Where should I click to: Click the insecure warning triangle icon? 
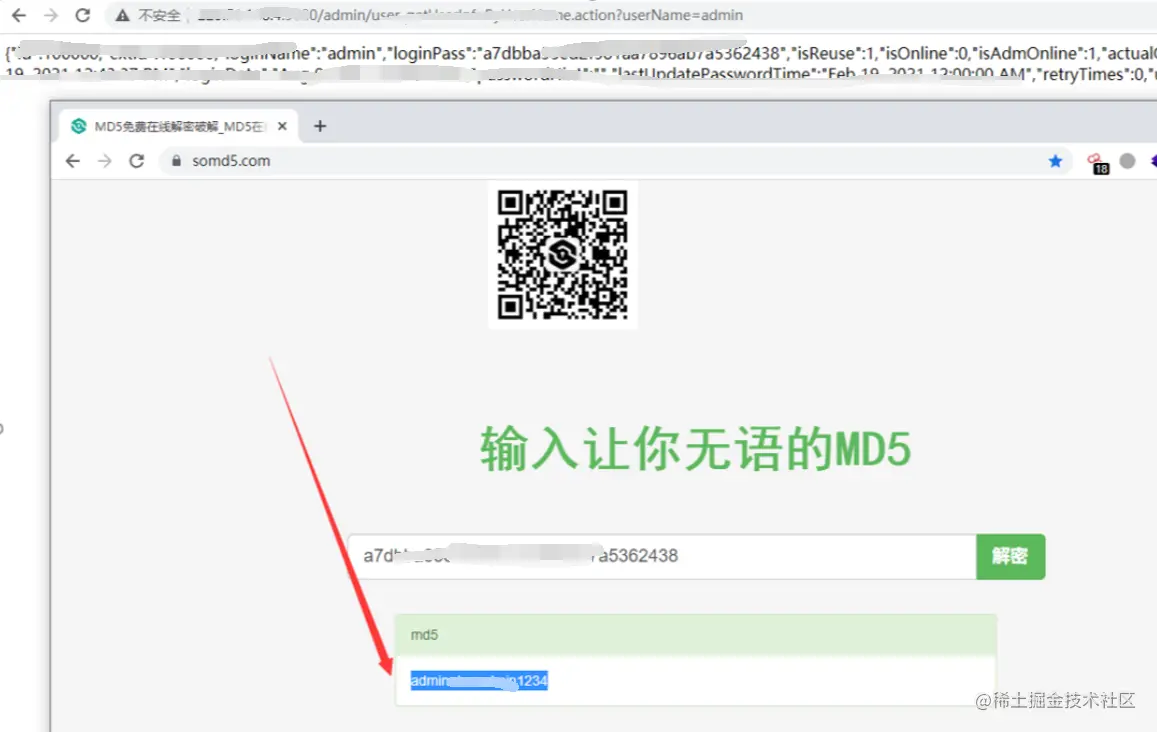pos(122,15)
